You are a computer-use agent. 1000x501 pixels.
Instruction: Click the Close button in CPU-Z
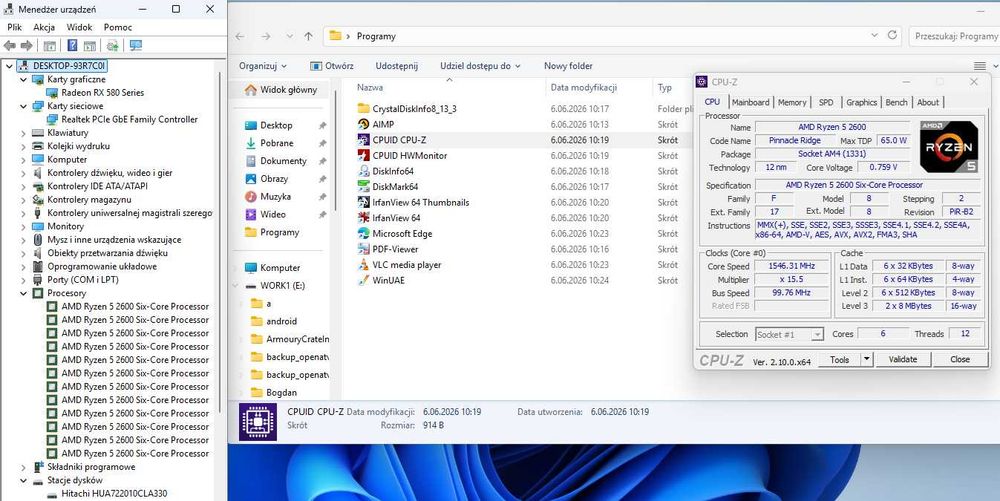pyautogui.click(x=960, y=359)
